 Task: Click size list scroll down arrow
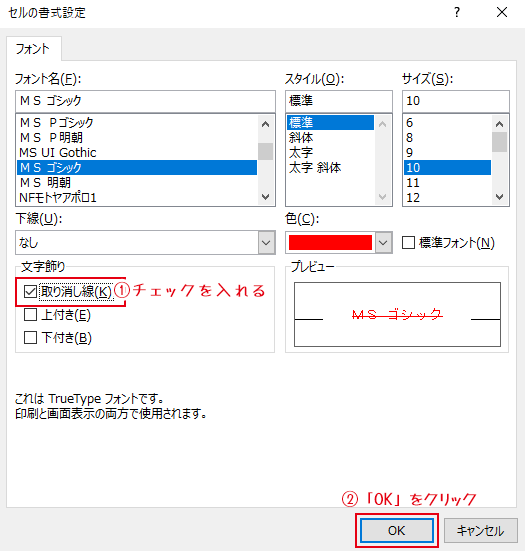[x=499, y=197]
